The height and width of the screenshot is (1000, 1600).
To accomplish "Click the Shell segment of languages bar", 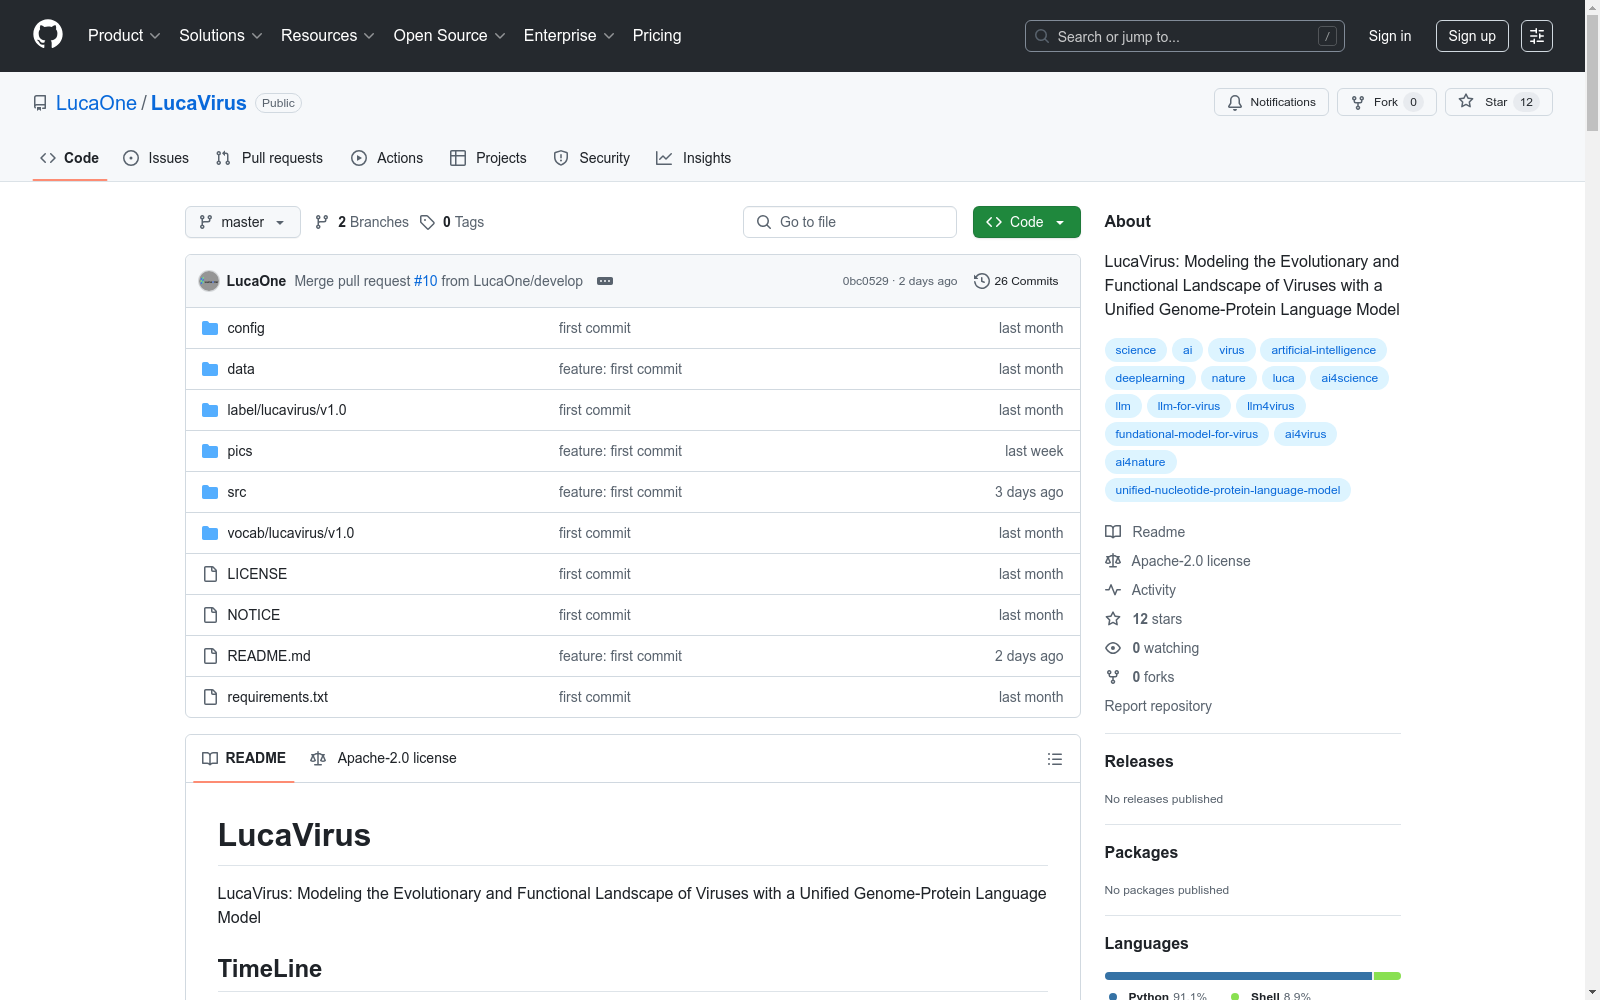I will point(1387,976).
